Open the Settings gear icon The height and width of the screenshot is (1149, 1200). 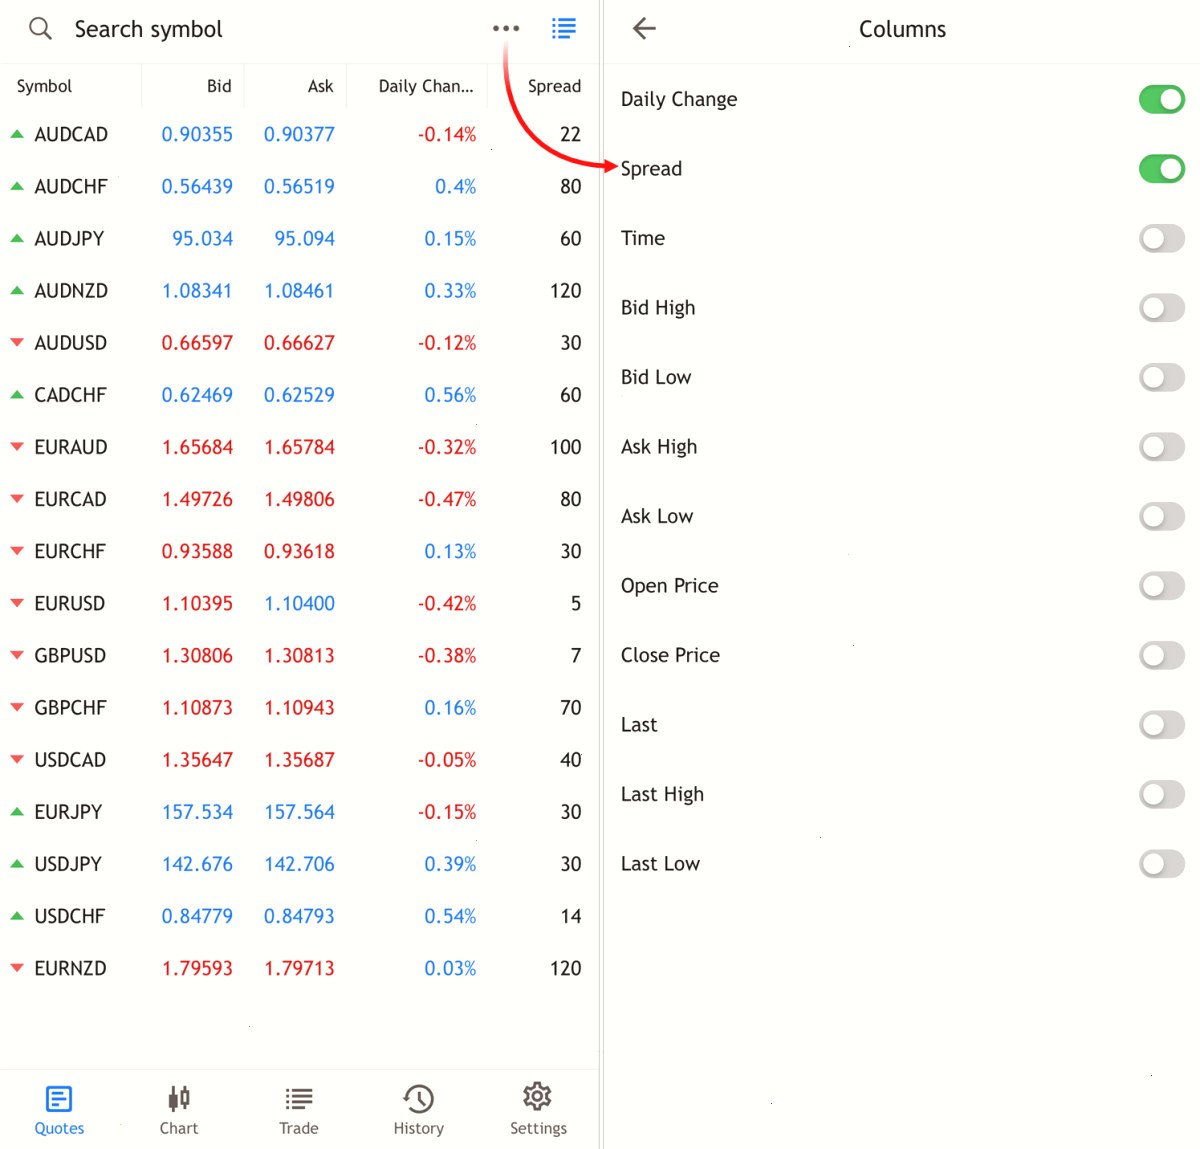tap(537, 1097)
